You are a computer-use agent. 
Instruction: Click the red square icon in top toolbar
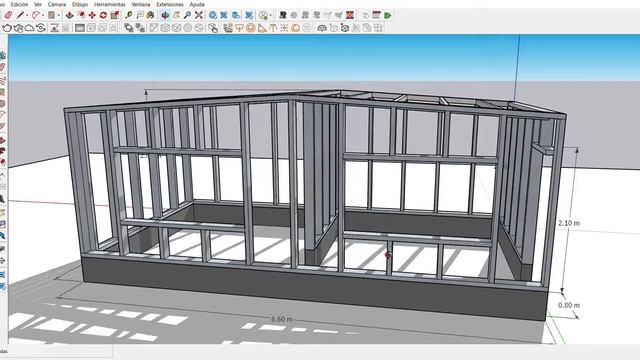(x=350, y=16)
